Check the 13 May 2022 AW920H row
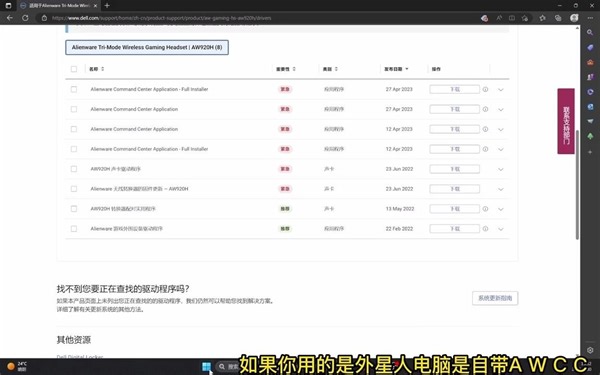The height and width of the screenshot is (375, 600). pyautogui.click(x=74, y=209)
